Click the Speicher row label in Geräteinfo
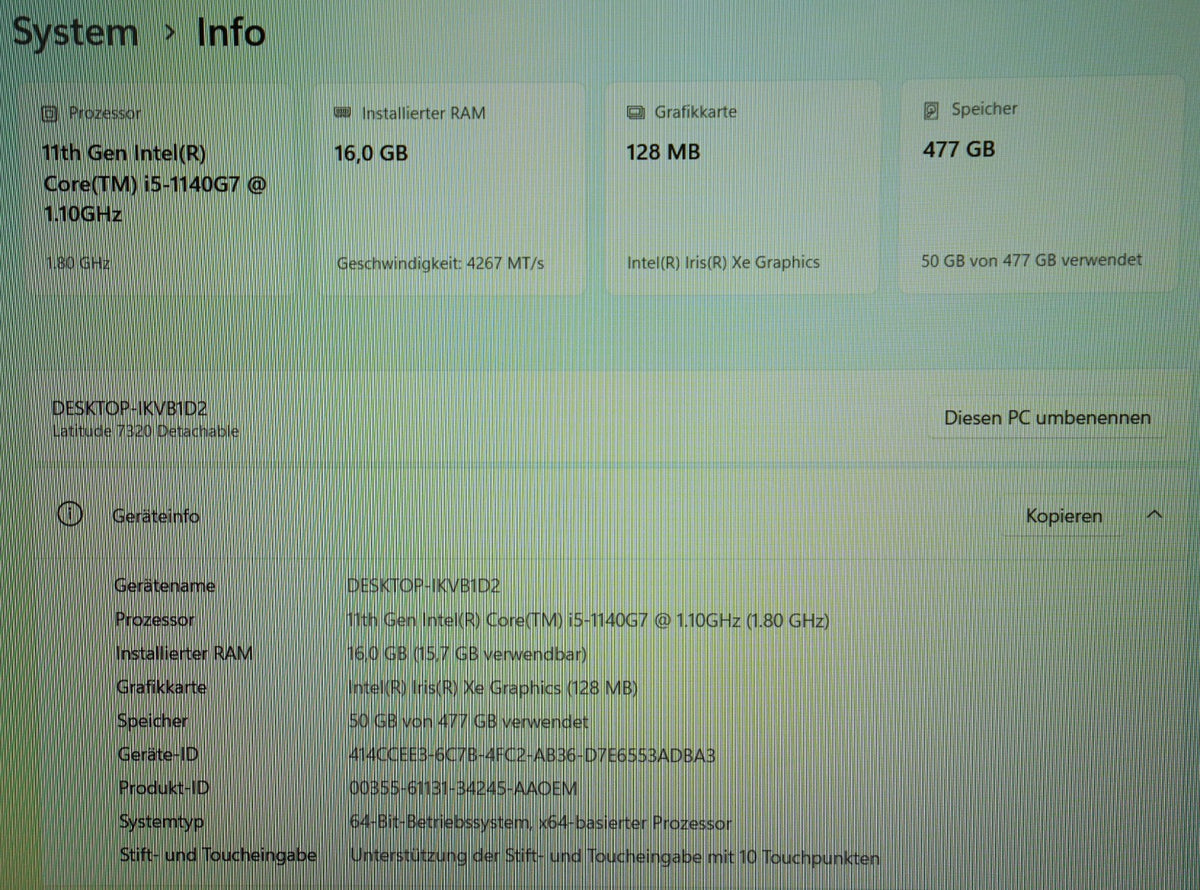 (x=152, y=720)
